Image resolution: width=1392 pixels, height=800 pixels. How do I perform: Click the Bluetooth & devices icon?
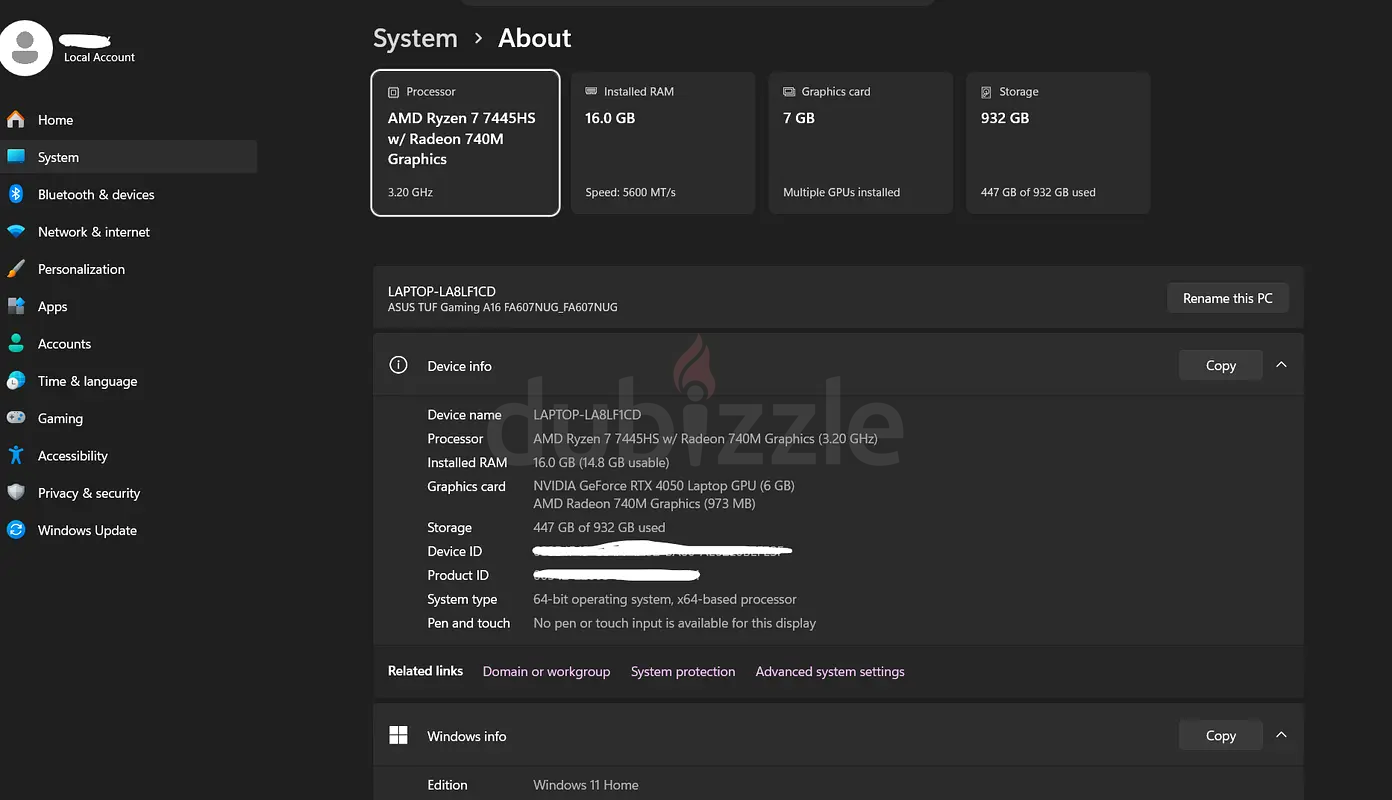[x=16, y=194]
